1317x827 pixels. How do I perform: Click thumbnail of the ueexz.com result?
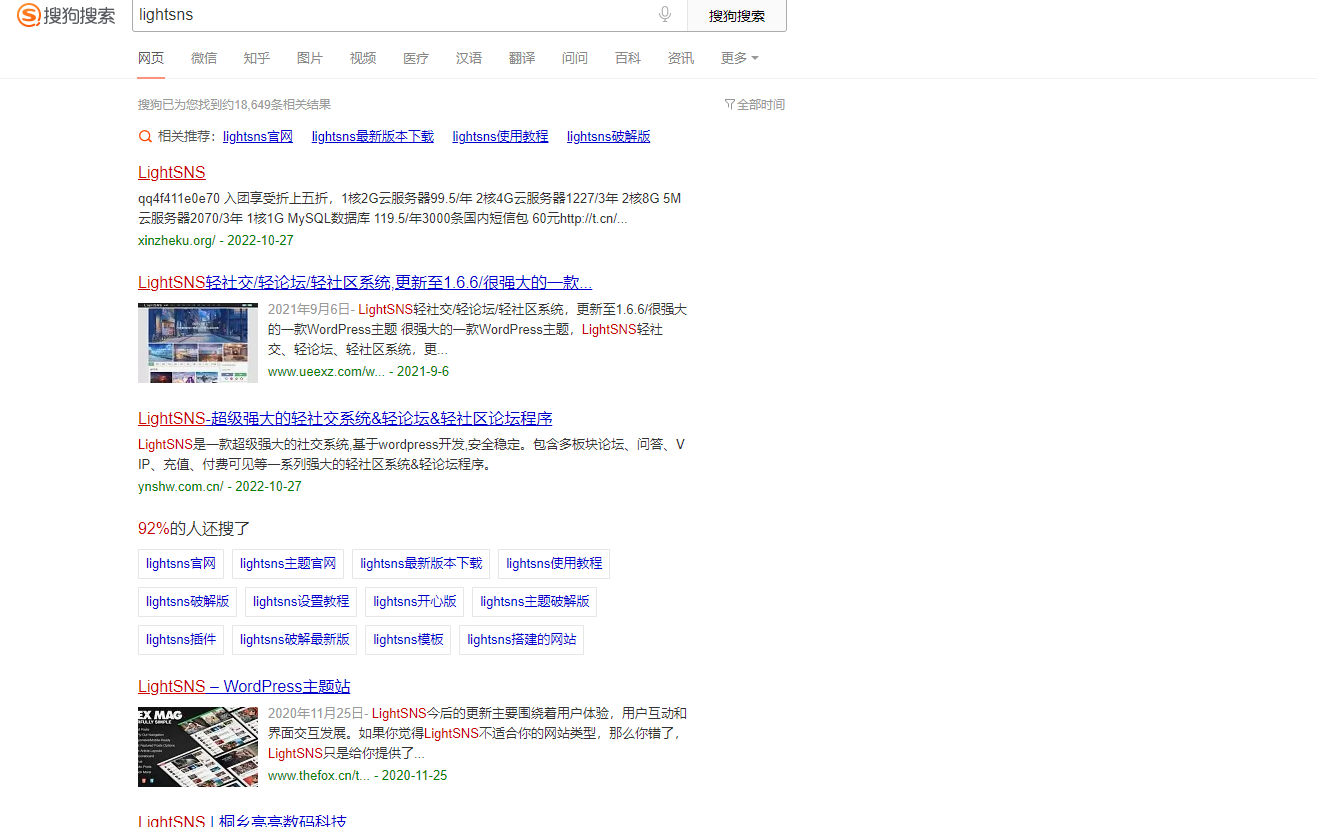coord(198,343)
